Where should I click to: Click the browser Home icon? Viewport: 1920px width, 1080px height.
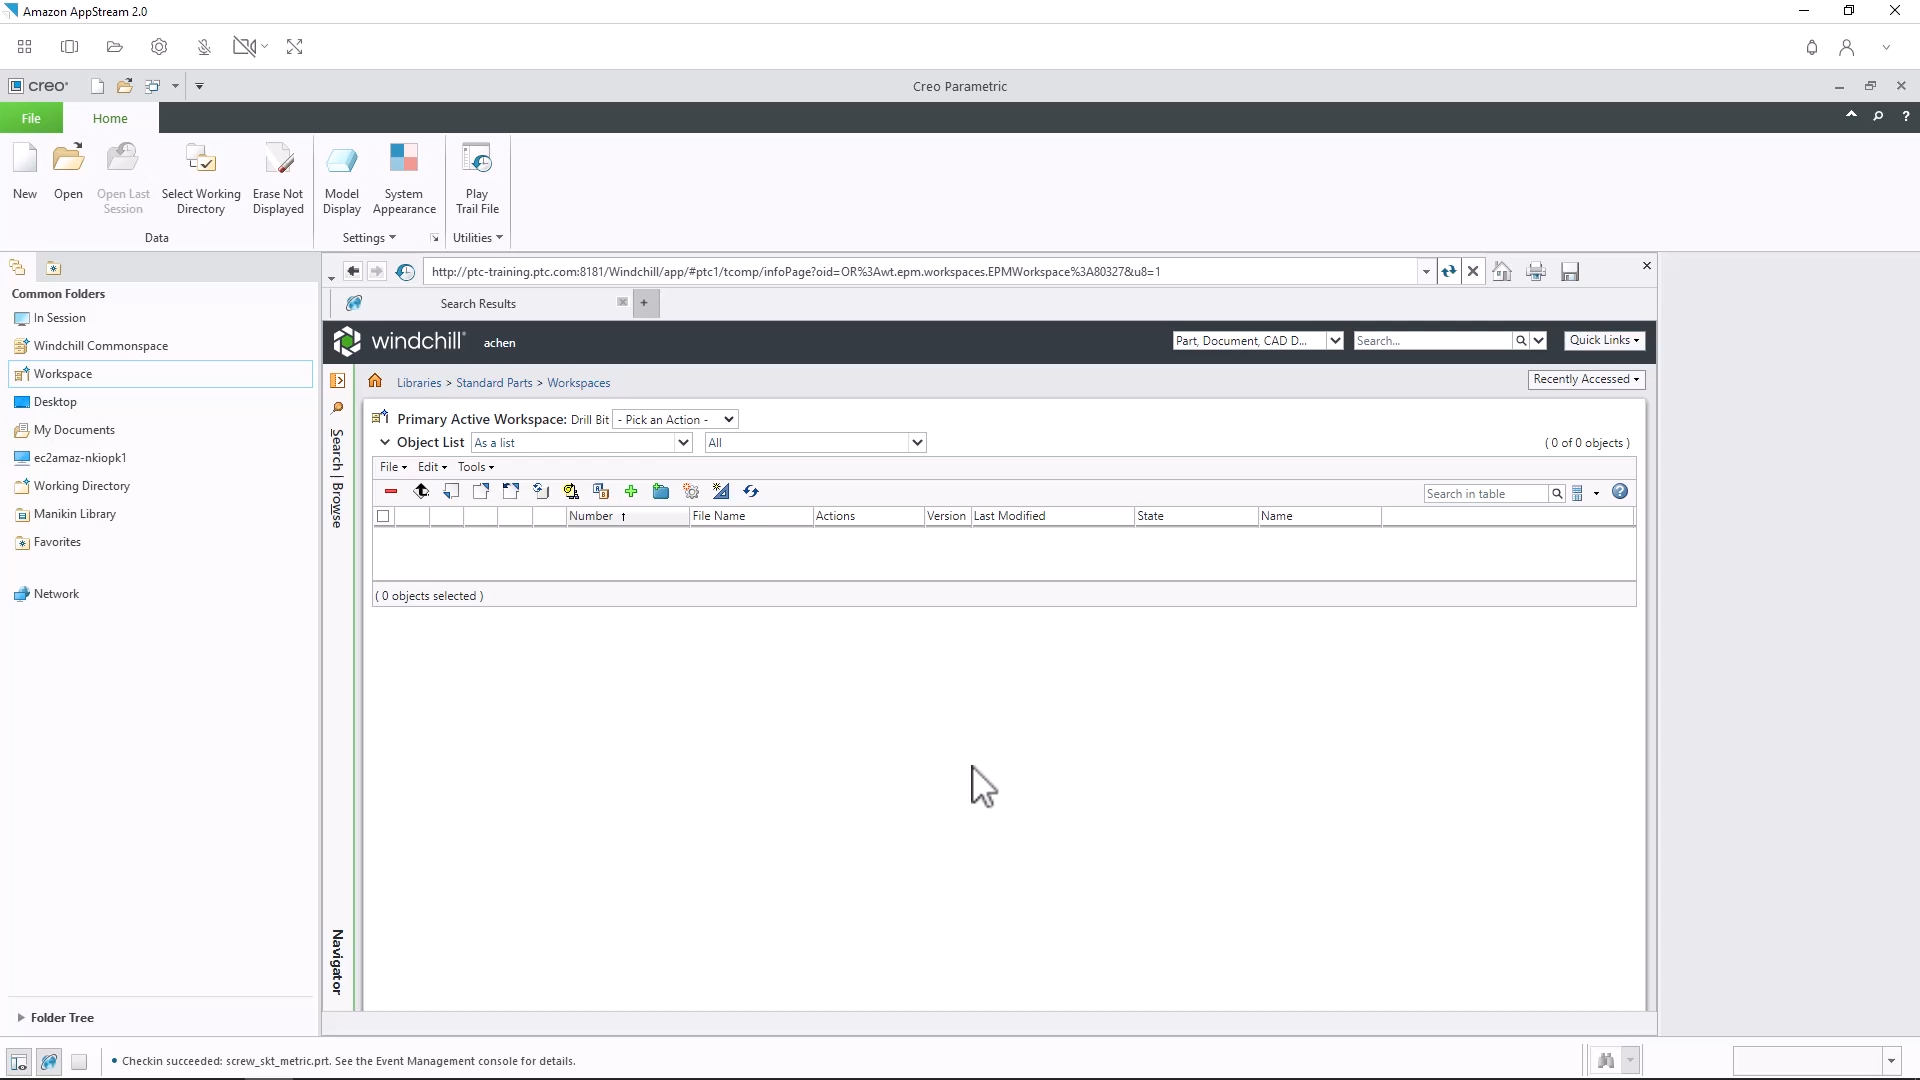click(1502, 272)
